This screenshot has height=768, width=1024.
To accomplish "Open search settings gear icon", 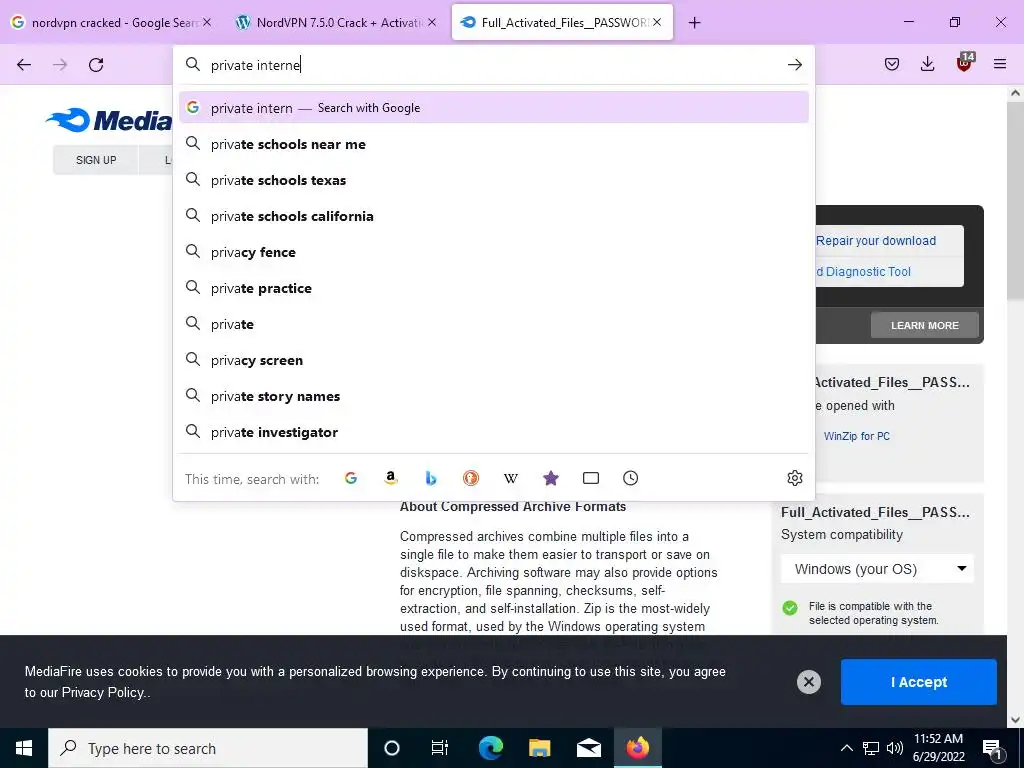I will pyautogui.click(x=794, y=478).
